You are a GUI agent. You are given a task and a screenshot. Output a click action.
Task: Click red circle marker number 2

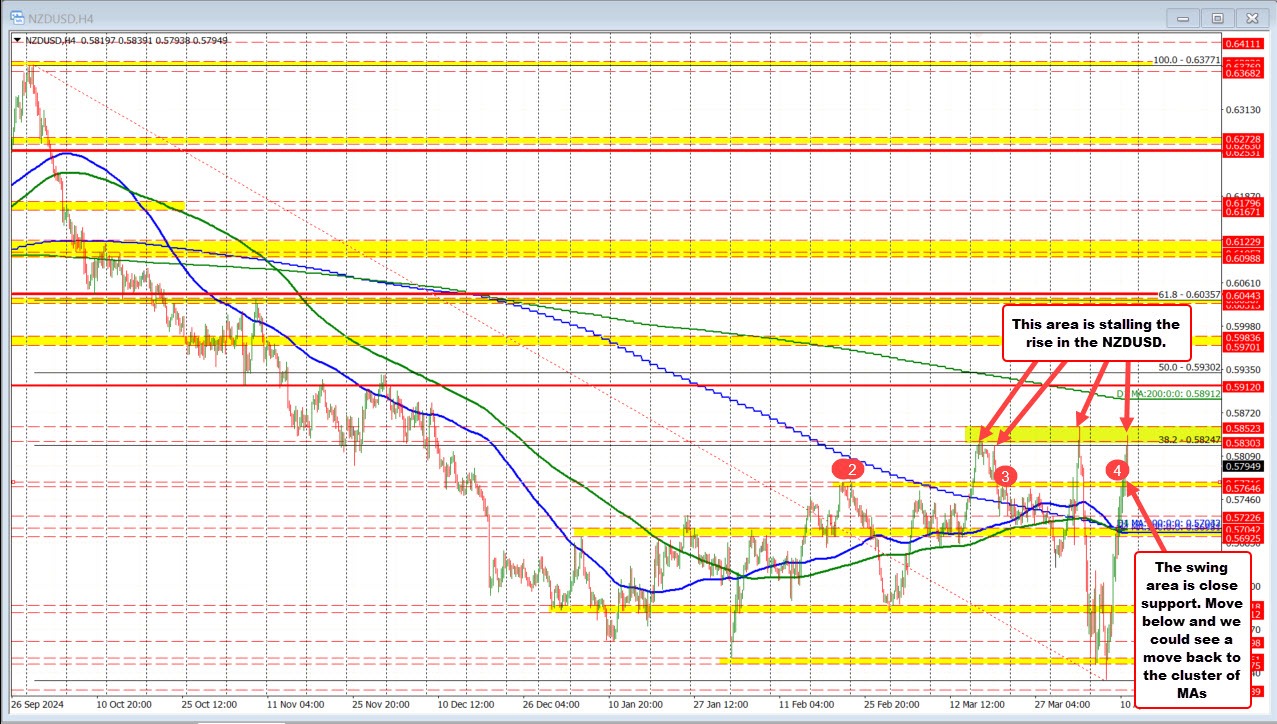tap(848, 469)
